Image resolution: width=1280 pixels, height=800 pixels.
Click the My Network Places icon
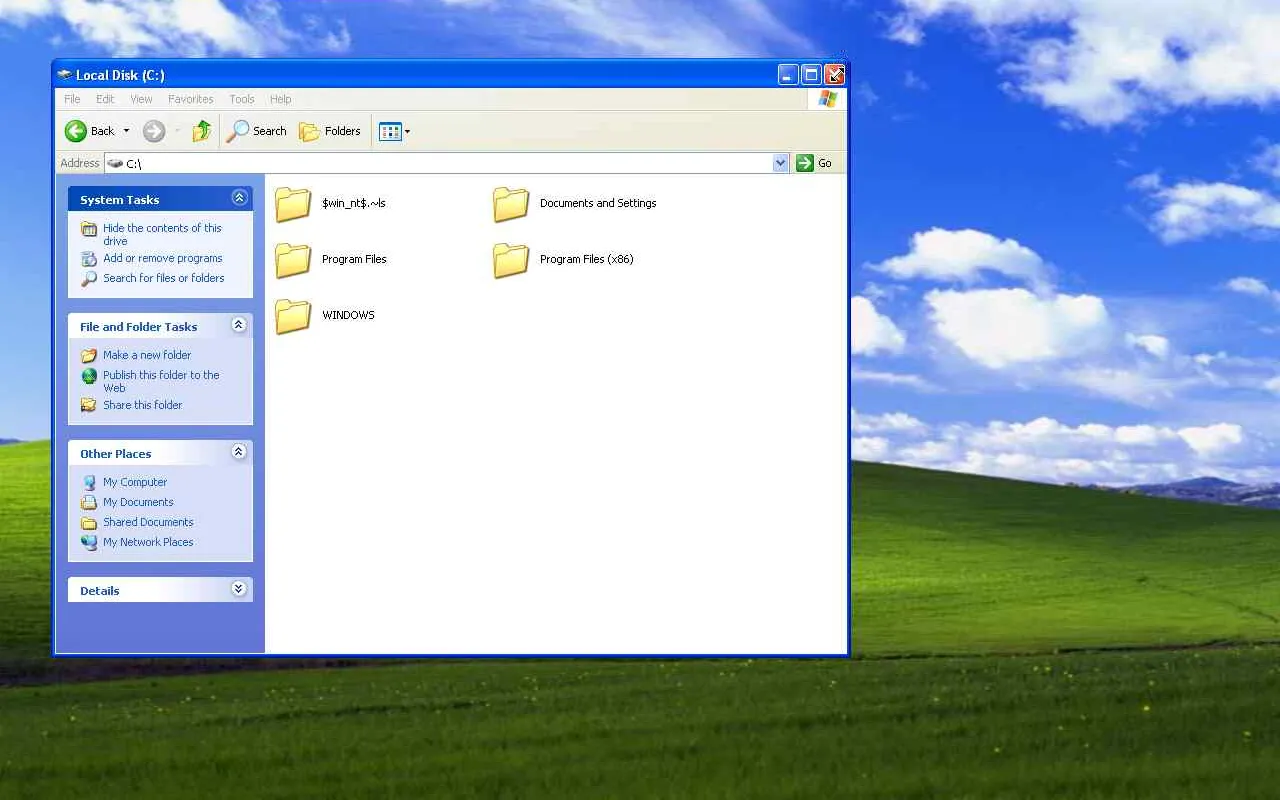(x=89, y=542)
